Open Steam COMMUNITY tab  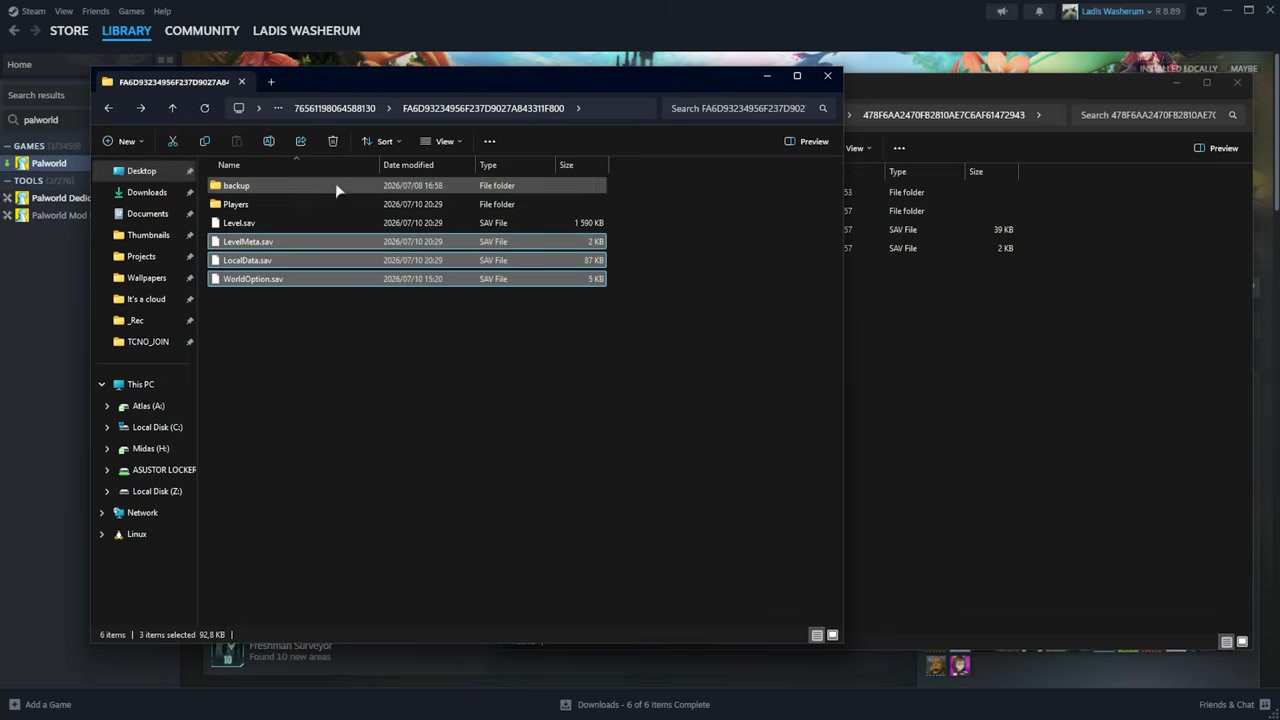[202, 31]
